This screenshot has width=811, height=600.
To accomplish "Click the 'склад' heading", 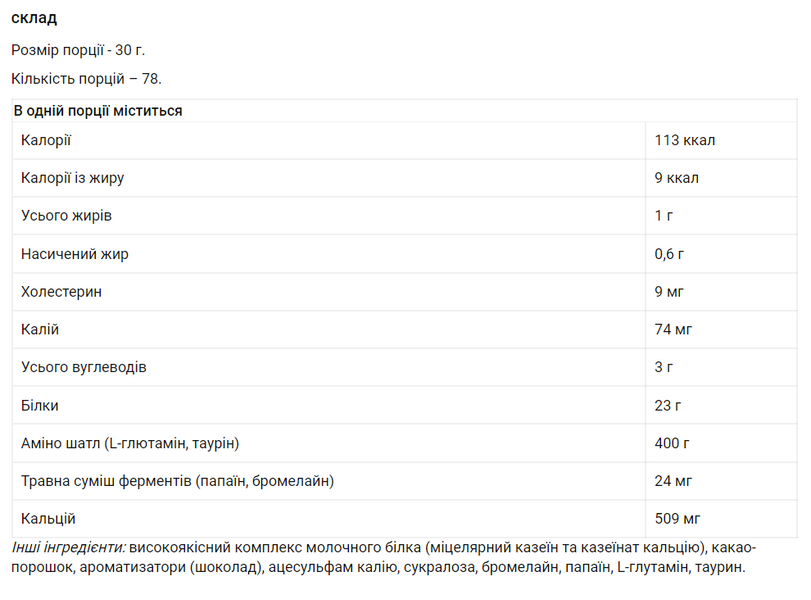I will (x=34, y=18).
